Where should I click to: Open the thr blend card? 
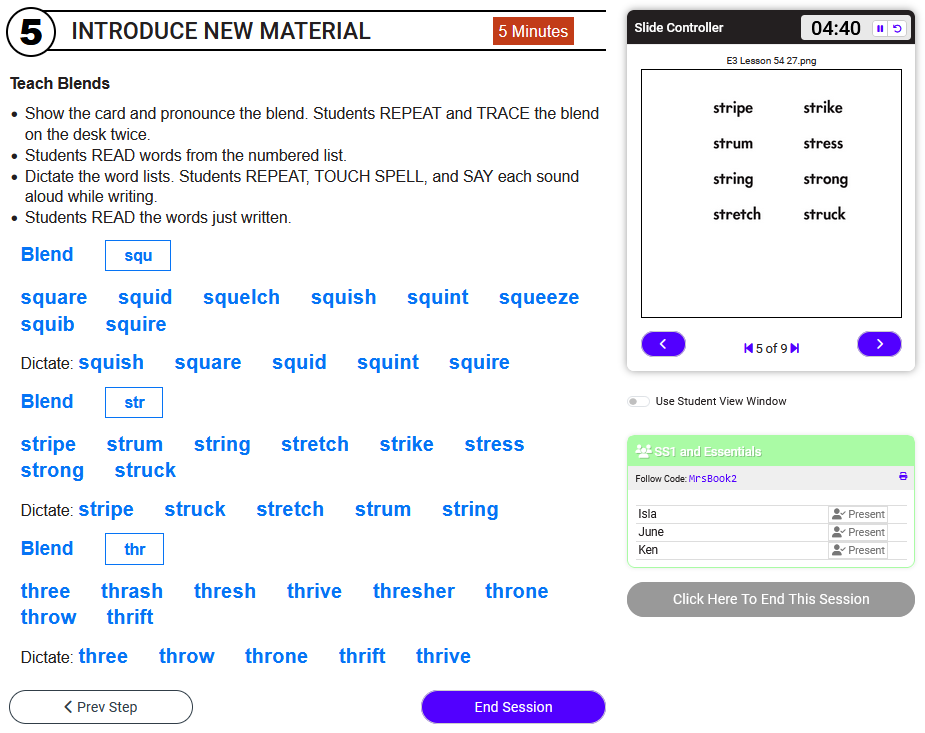[134, 549]
